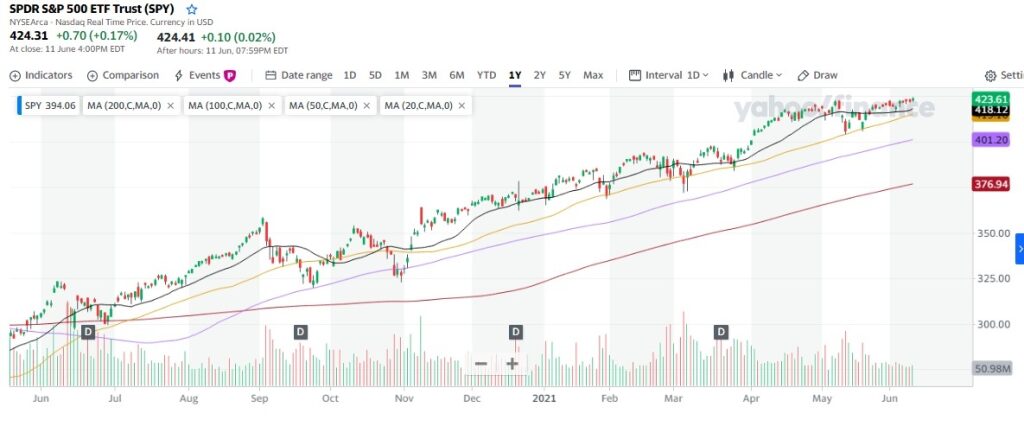The height and width of the screenshot is (426, 1024).
Task: Expand the blue side panel arrow
Action: click(x=1019, y=248)
